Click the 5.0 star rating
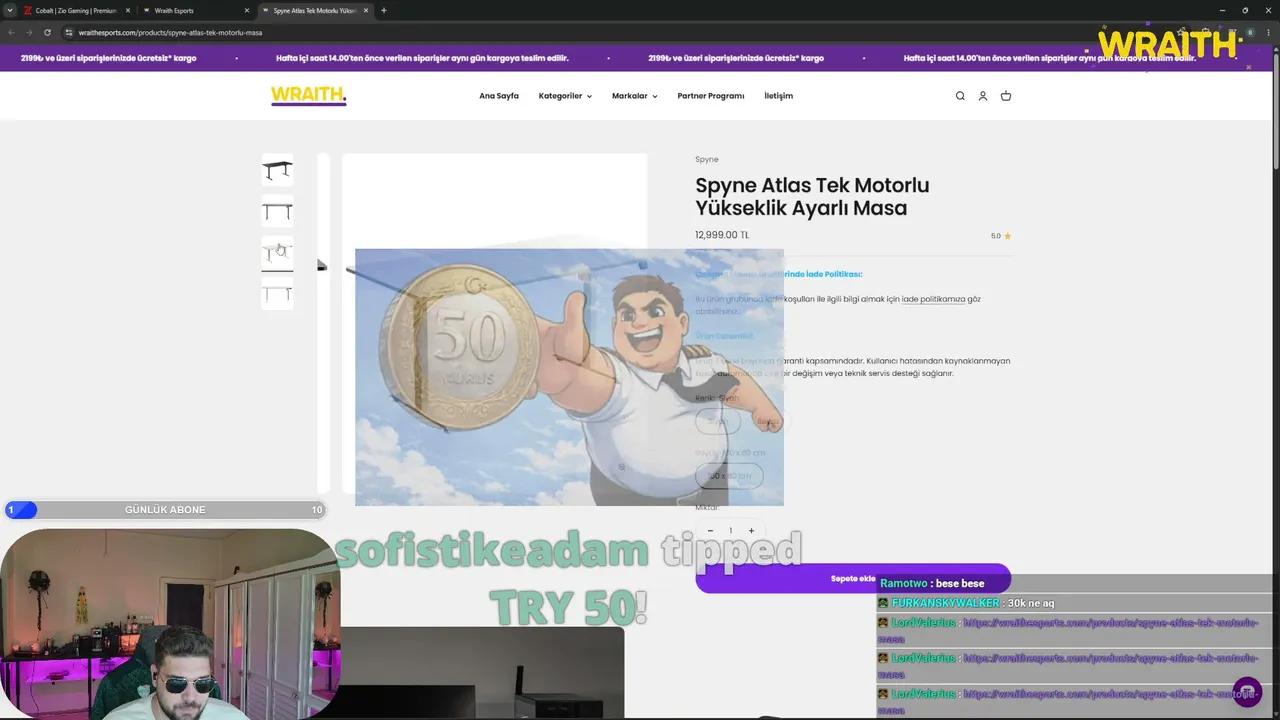Viewport: 1280px width, 720px height. [1001, 236]
